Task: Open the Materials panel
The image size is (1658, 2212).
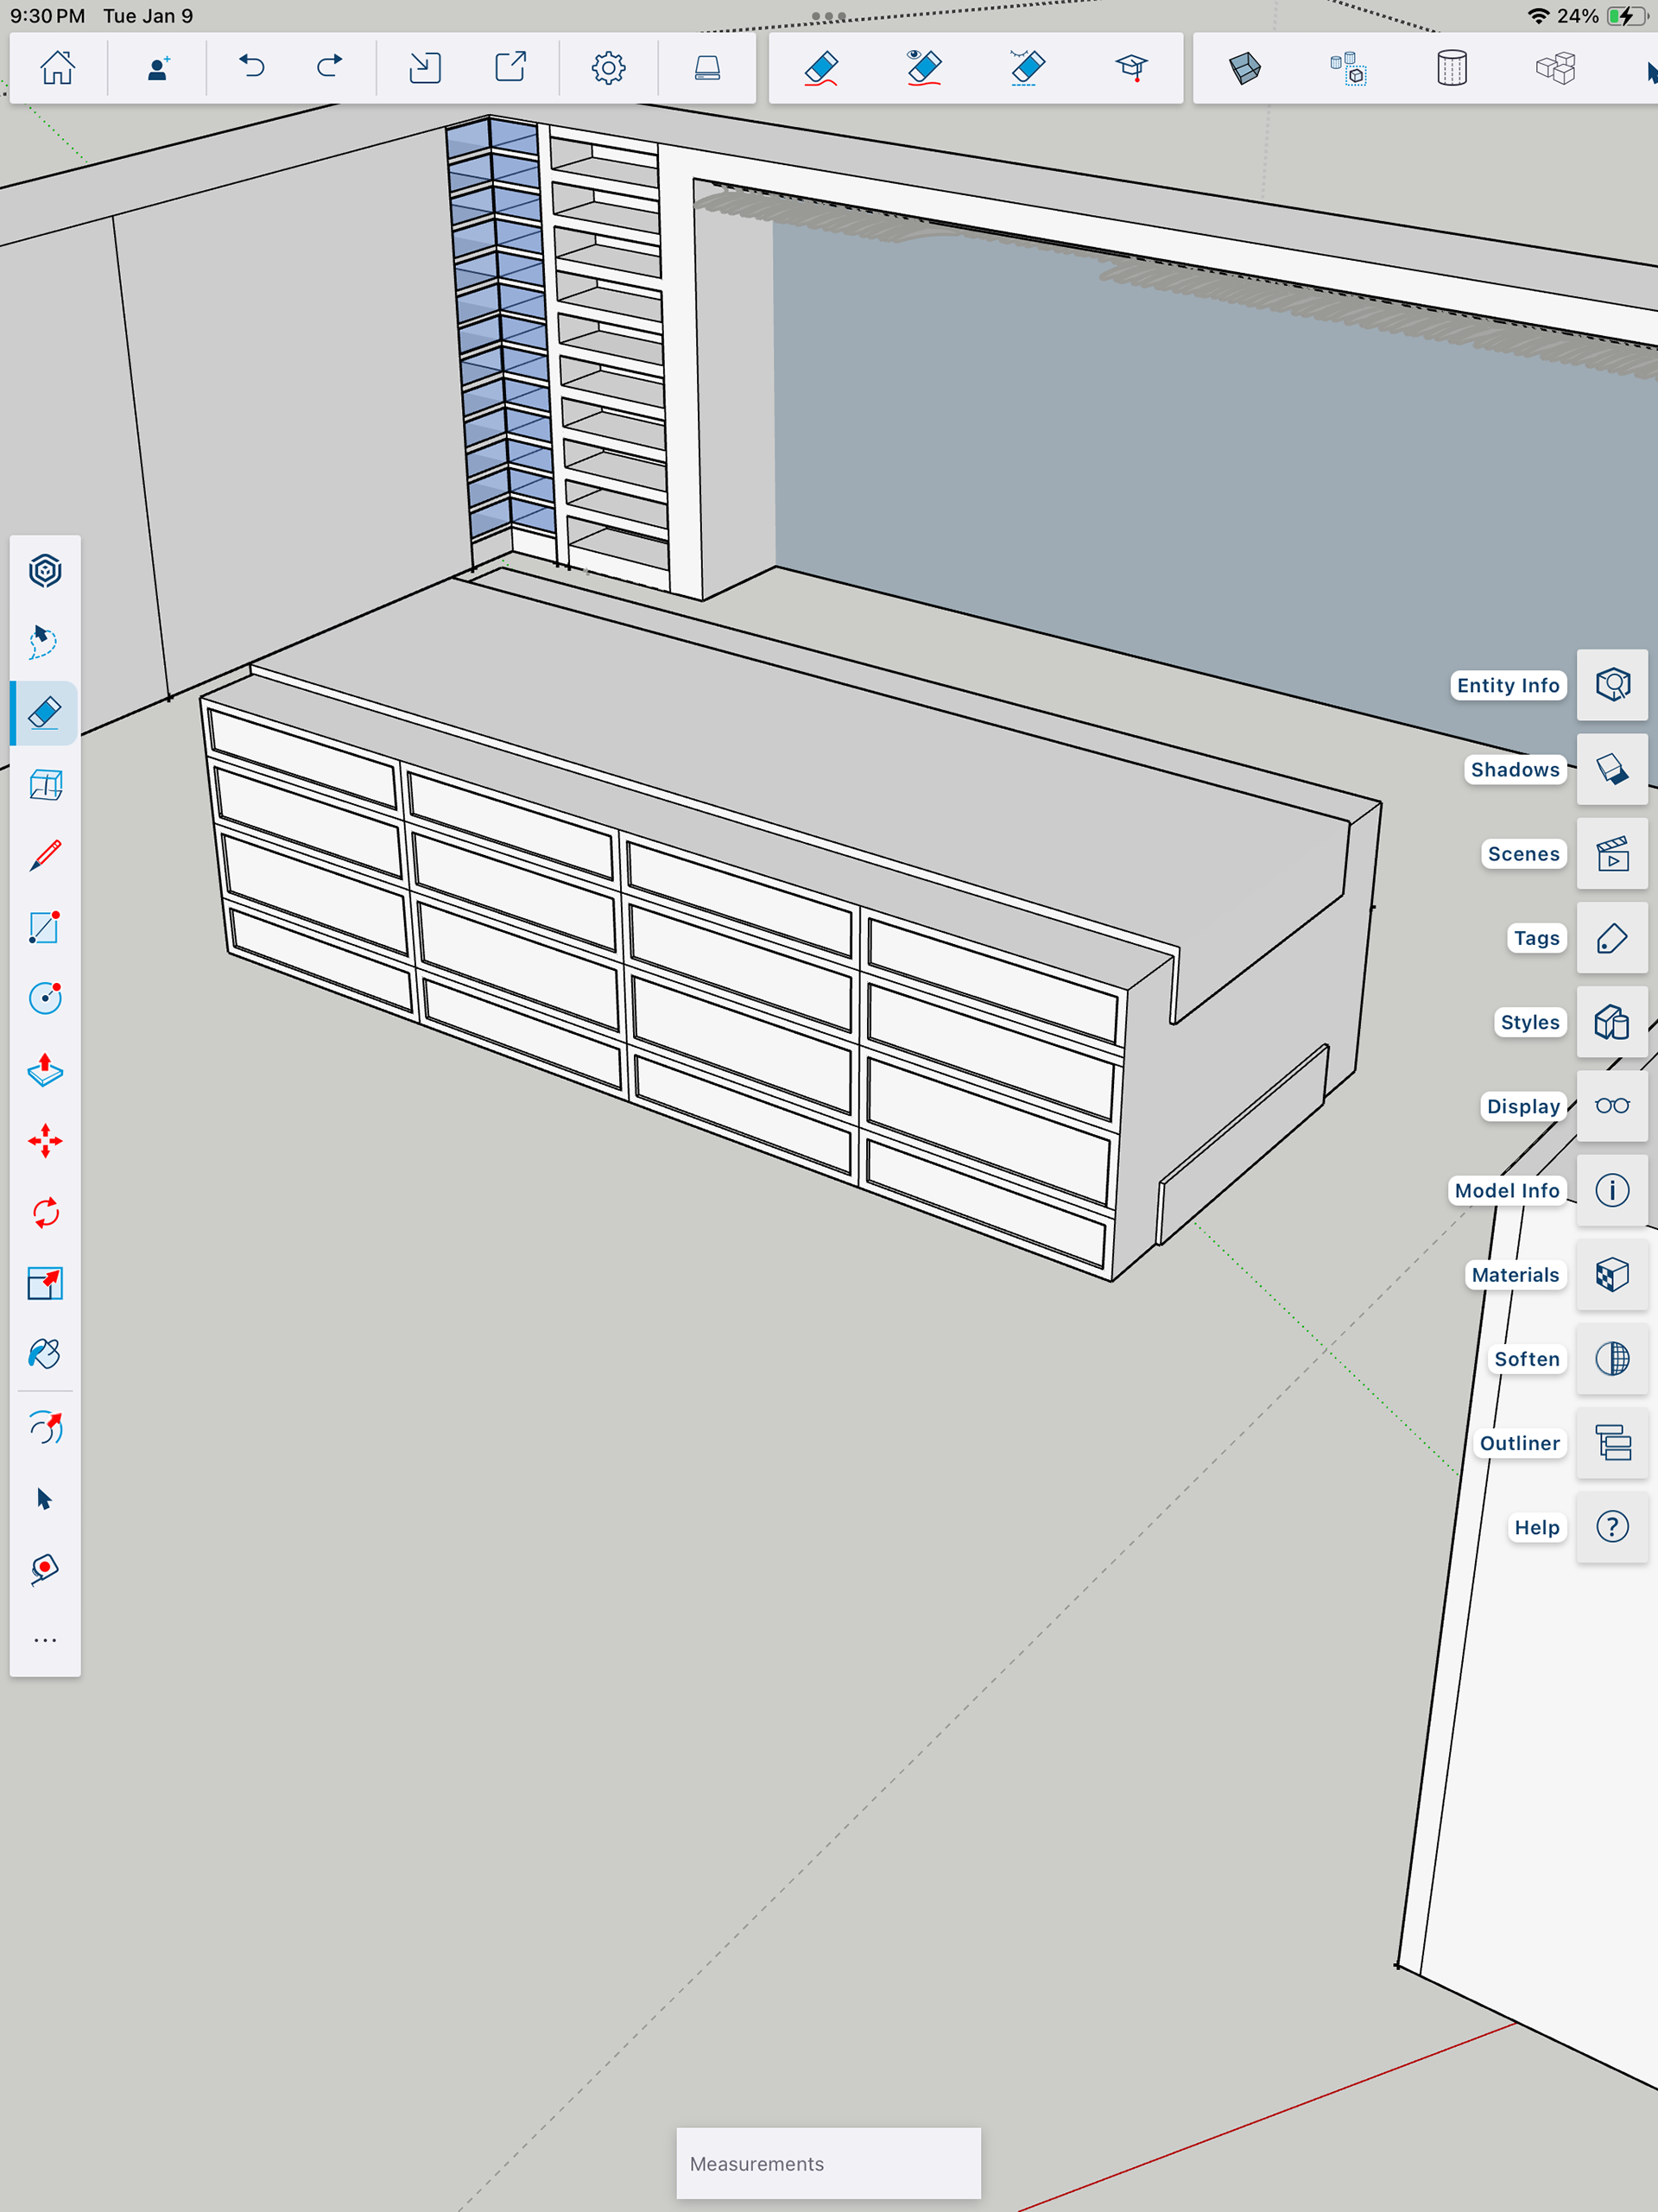Action: tap(1612, 1275)
